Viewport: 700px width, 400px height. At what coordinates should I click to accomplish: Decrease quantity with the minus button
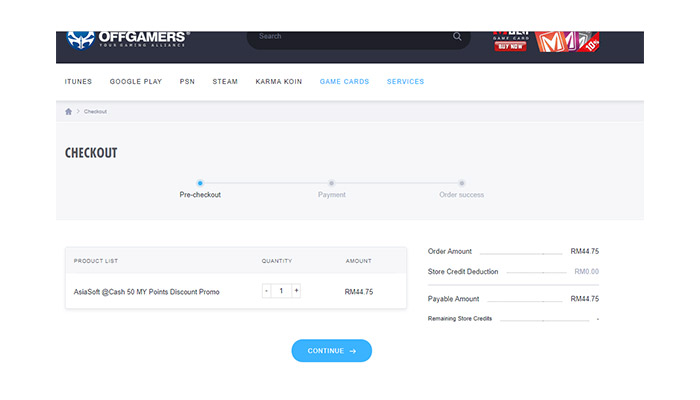click(x=267, y=291)
